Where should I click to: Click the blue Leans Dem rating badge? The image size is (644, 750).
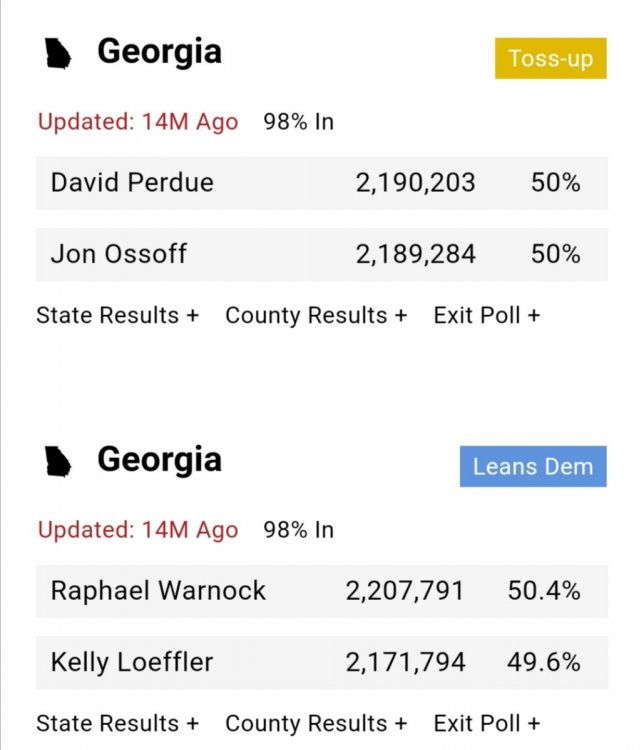(533, 466)
